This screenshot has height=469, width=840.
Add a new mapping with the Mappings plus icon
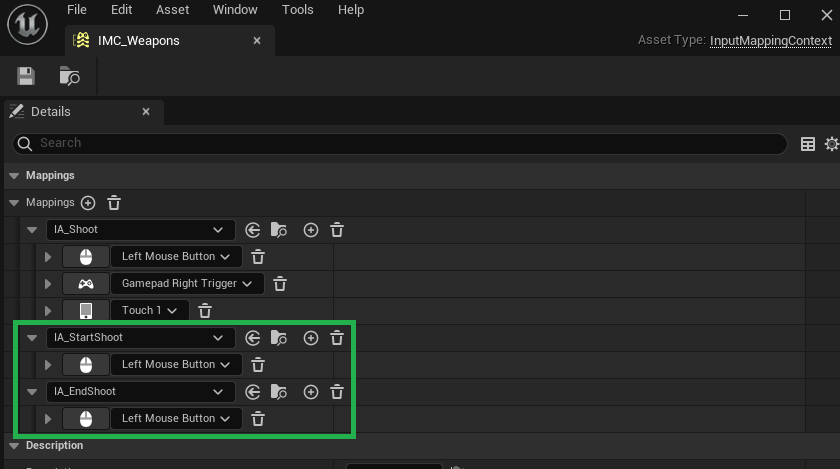pos(88,203)
